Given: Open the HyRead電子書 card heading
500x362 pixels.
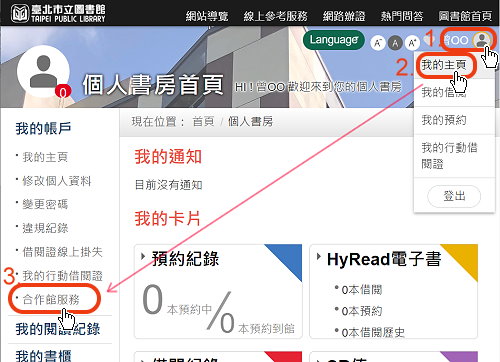Looking at the screenshot, I should coord(384,259).
